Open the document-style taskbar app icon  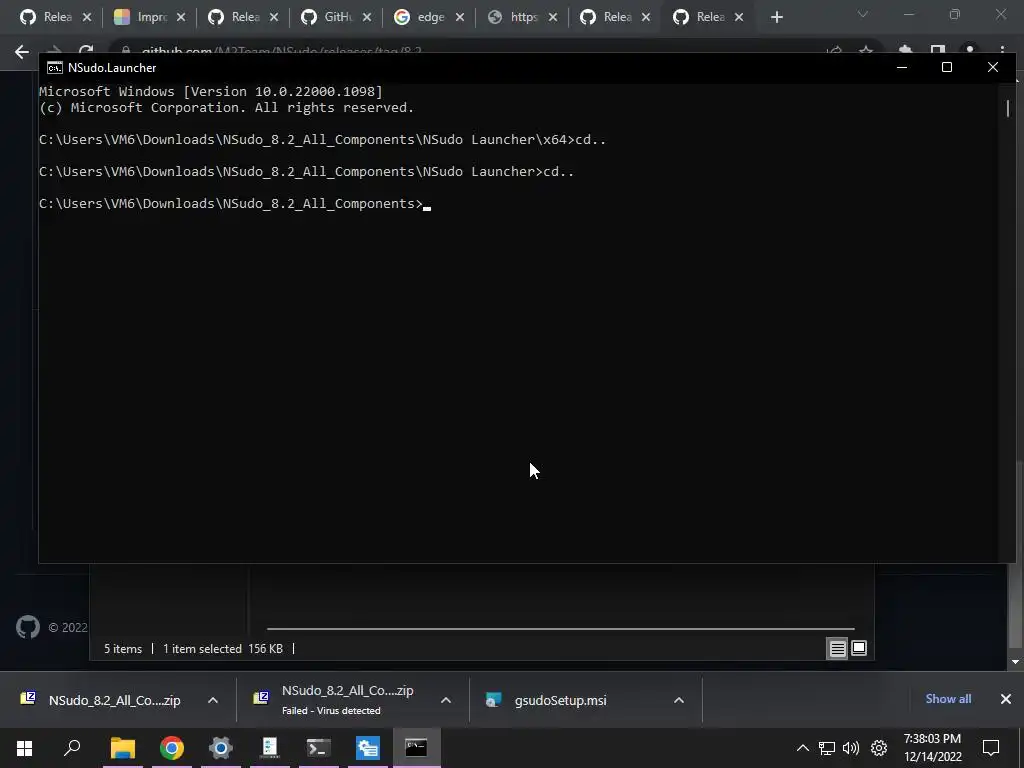pos(270,748)
